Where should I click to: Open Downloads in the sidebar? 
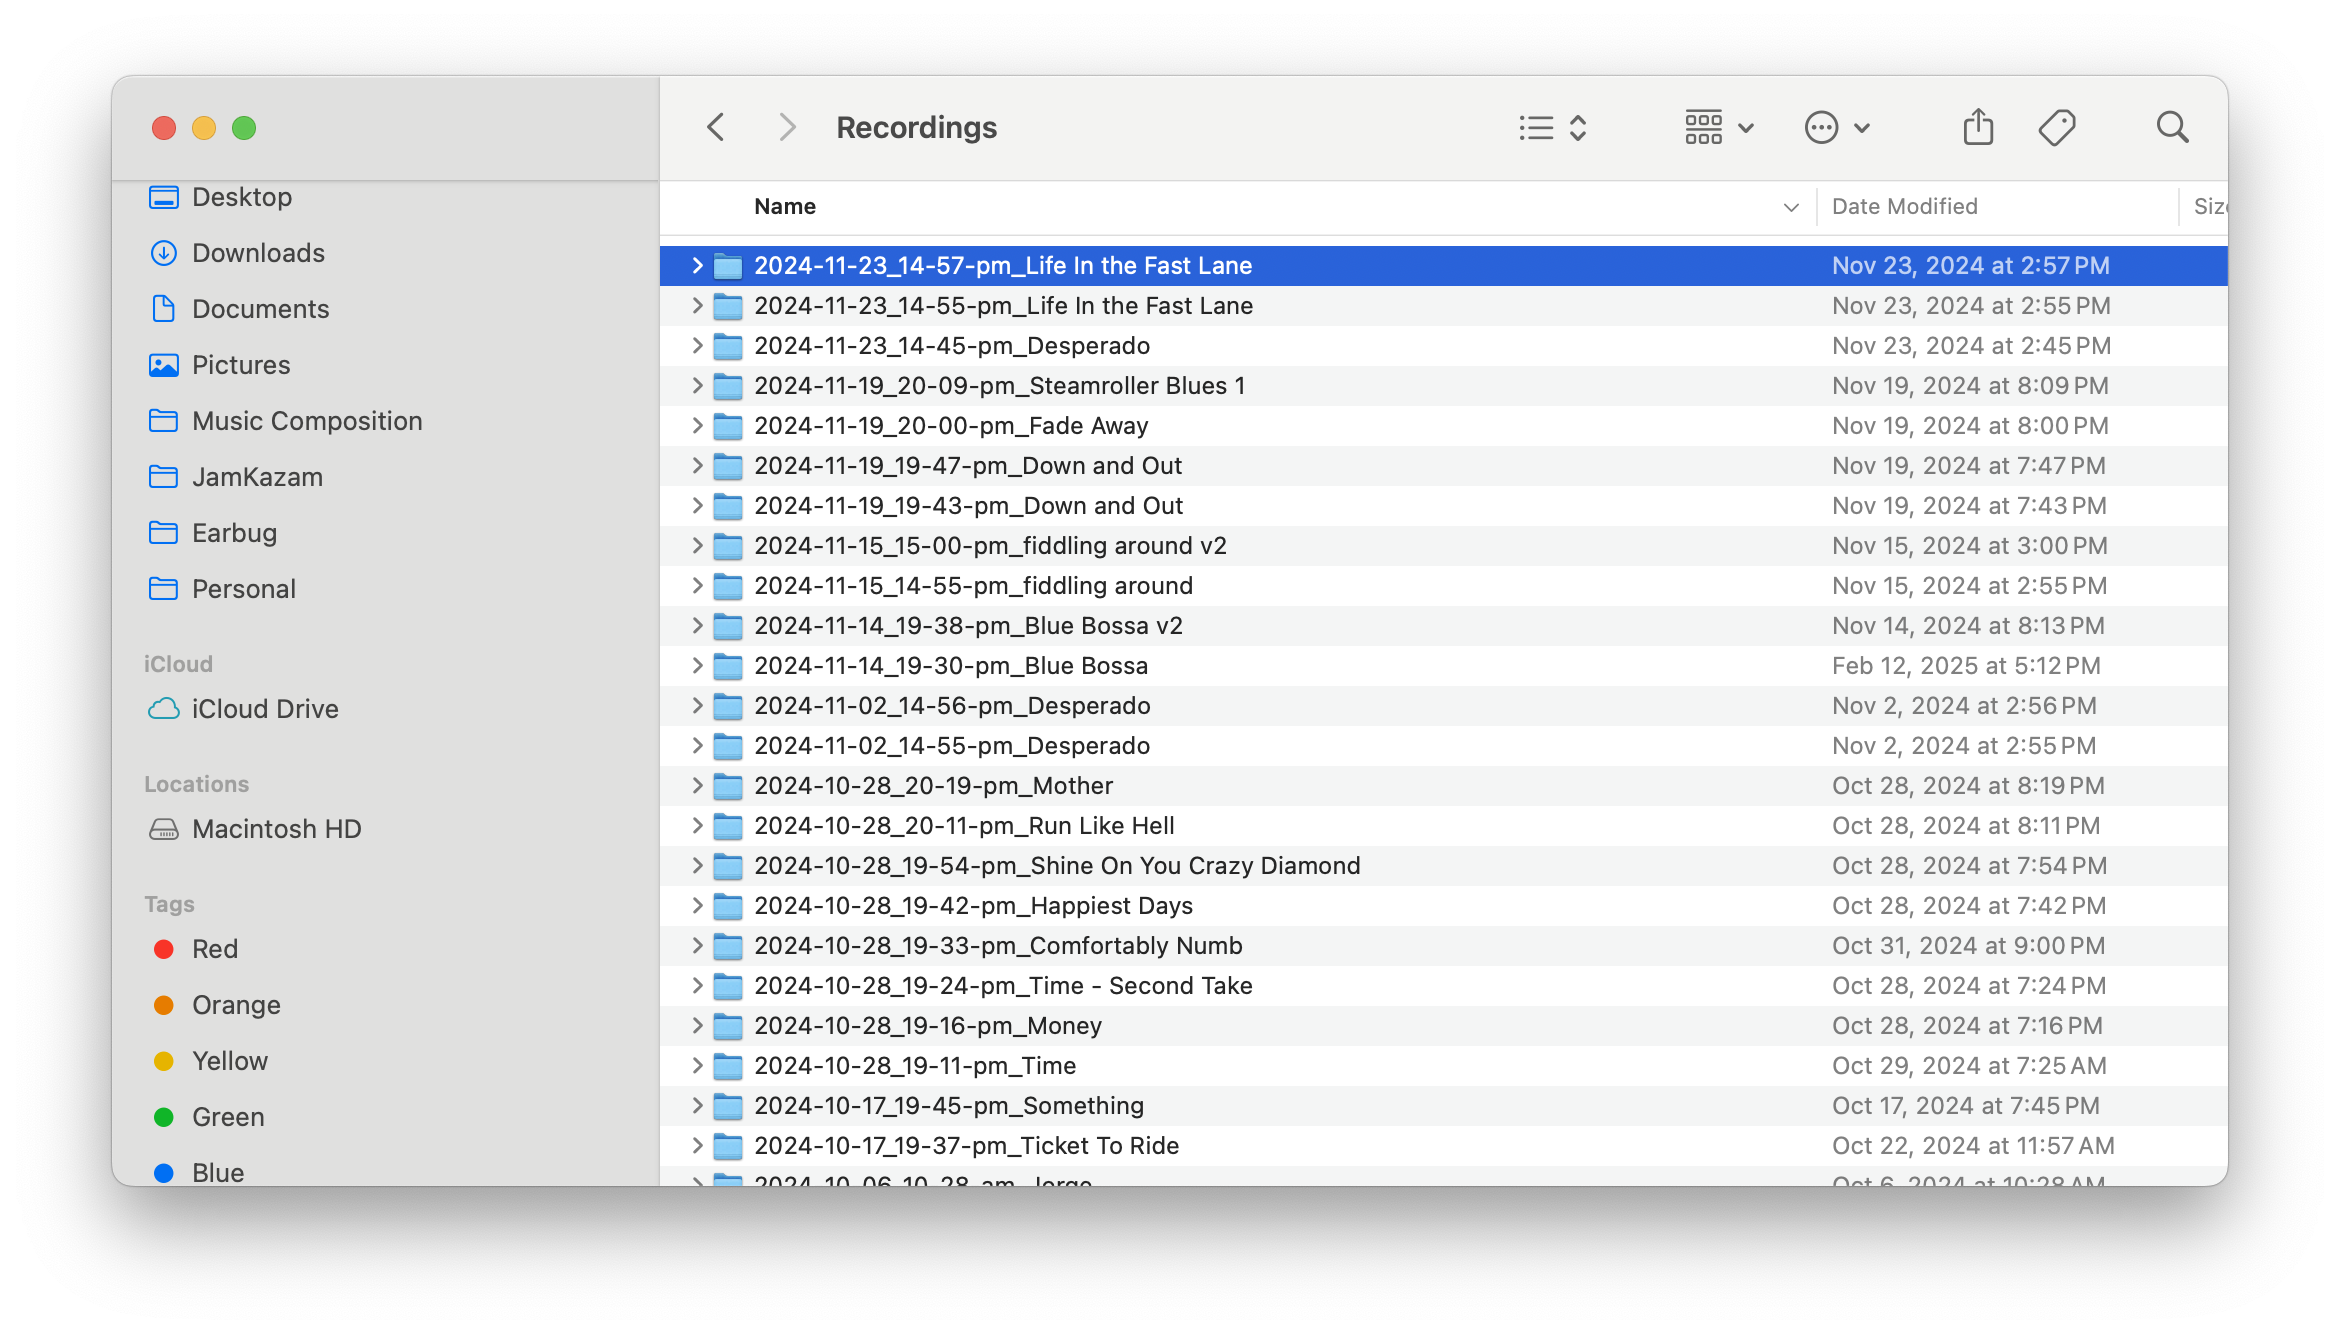(258, 253)
